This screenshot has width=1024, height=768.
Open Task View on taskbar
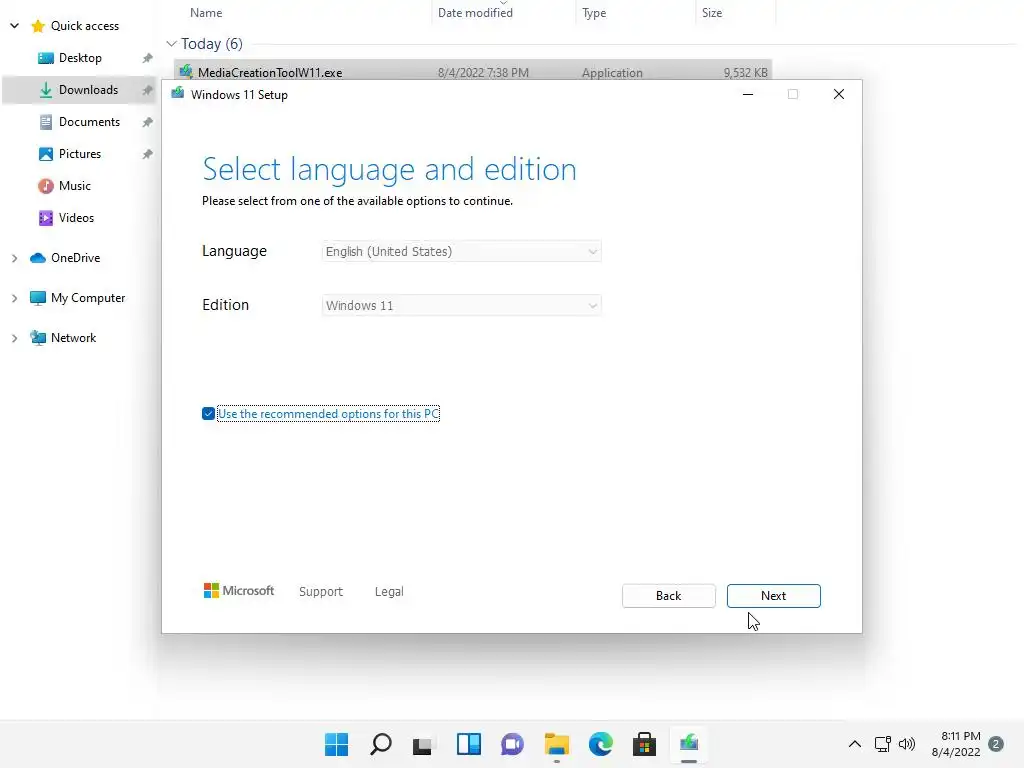423,744
